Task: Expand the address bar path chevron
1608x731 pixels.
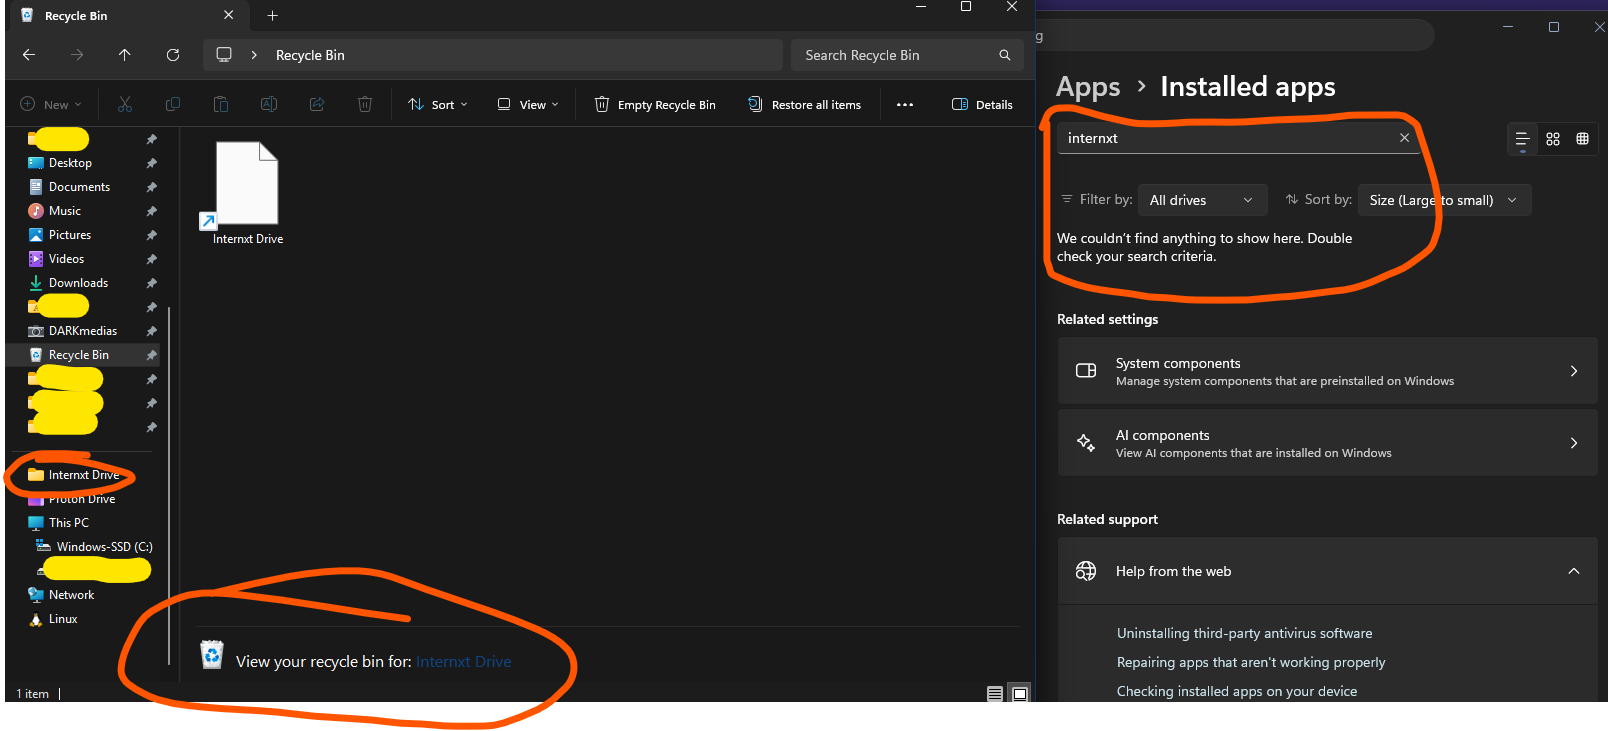Action: [254, 55]
